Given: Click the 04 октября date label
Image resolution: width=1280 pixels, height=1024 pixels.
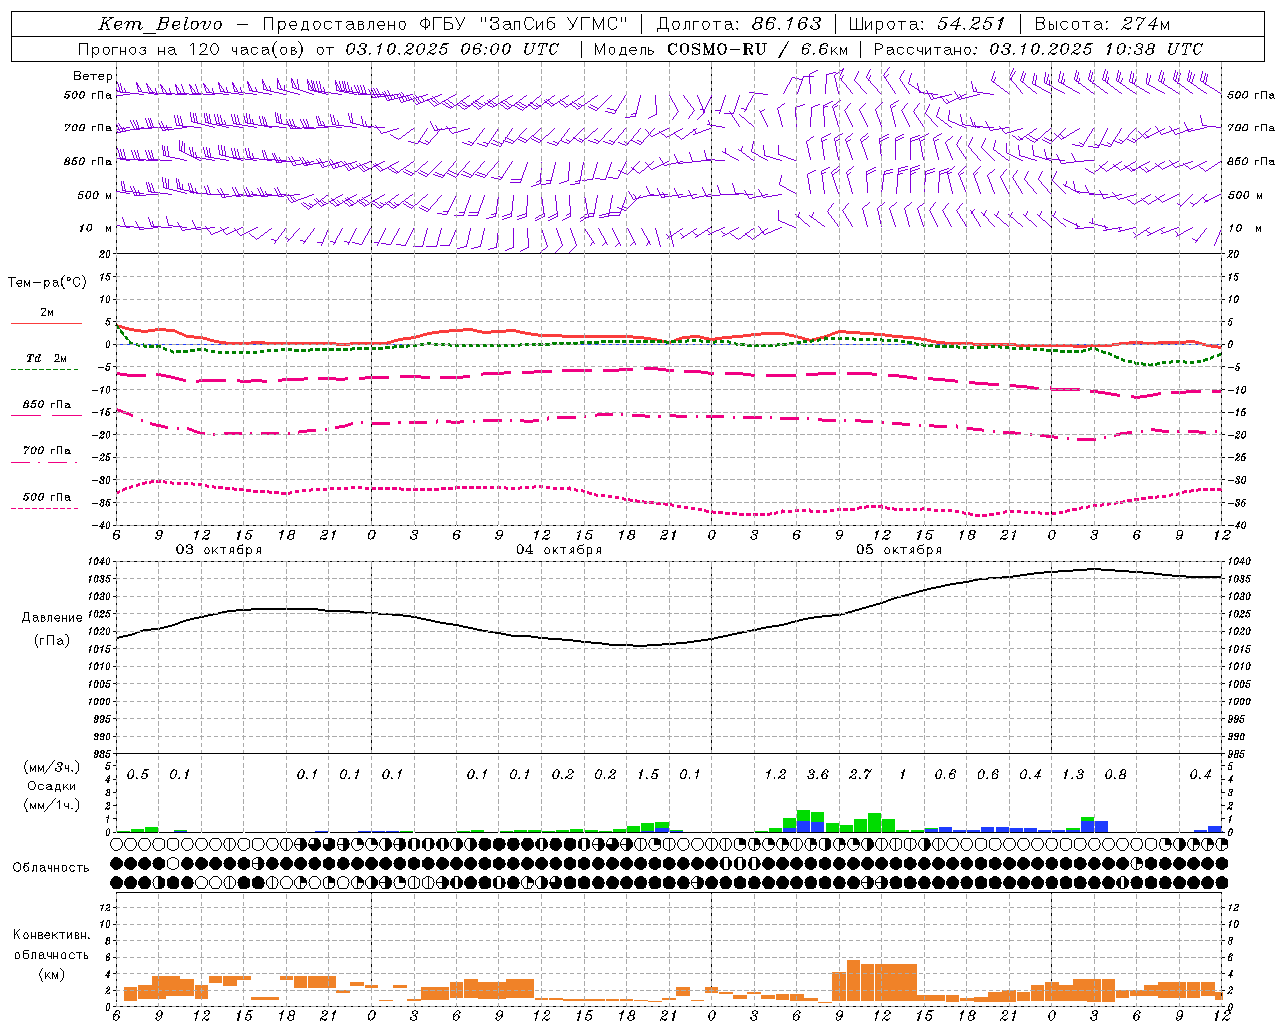Looking at the screenshot, I should point(559,550).
